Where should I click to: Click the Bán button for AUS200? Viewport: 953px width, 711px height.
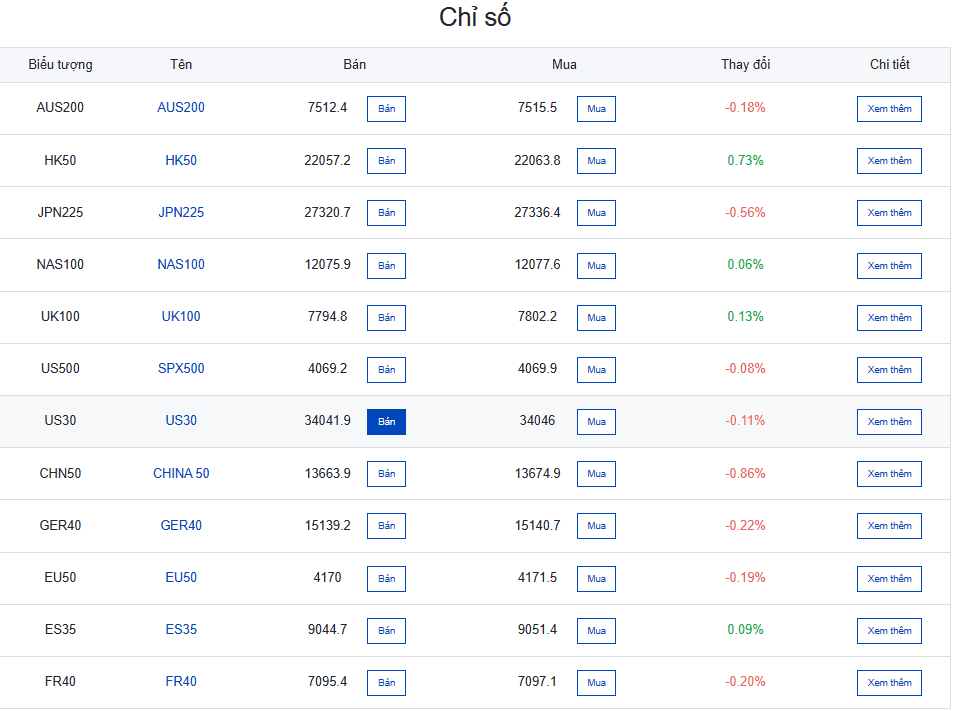pyautogui.click(x=386, y=109)
